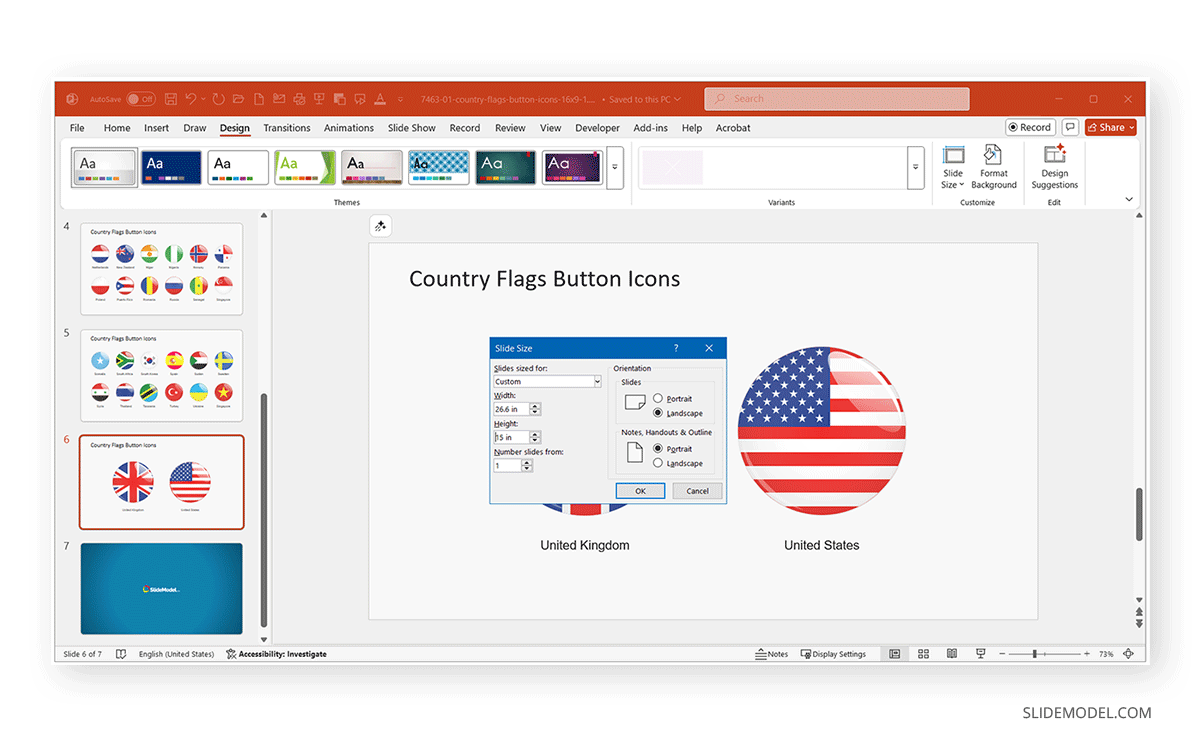Toggle the Notes pane
Screen dimensions: 1200x743
(772, 653)
